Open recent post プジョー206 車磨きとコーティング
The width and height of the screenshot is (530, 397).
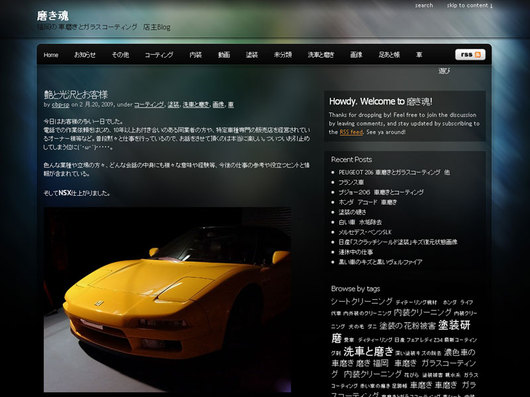click(x=381, y=192)
